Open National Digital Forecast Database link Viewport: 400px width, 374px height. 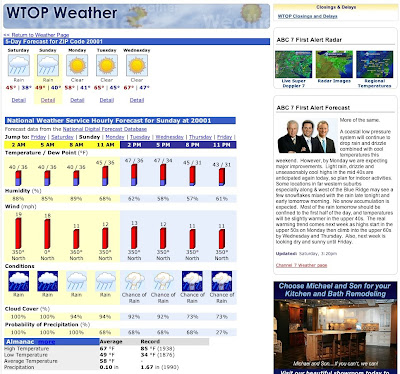click(105, 129)
